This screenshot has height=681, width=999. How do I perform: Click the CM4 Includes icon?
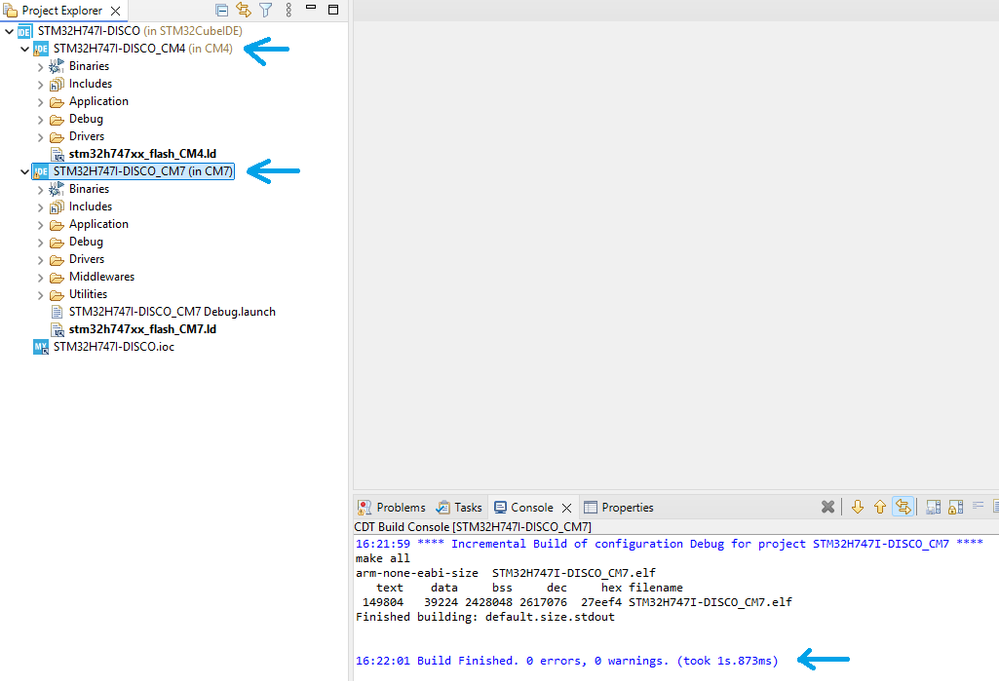click(x=57, y=84)
